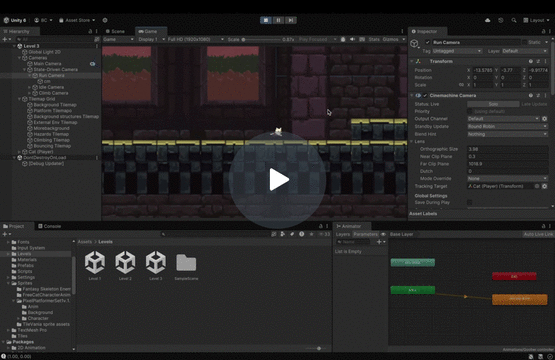Select the Project tab
Image resolution: width=555 pixels, height=360 pixels.
click(x=13, y=226)
